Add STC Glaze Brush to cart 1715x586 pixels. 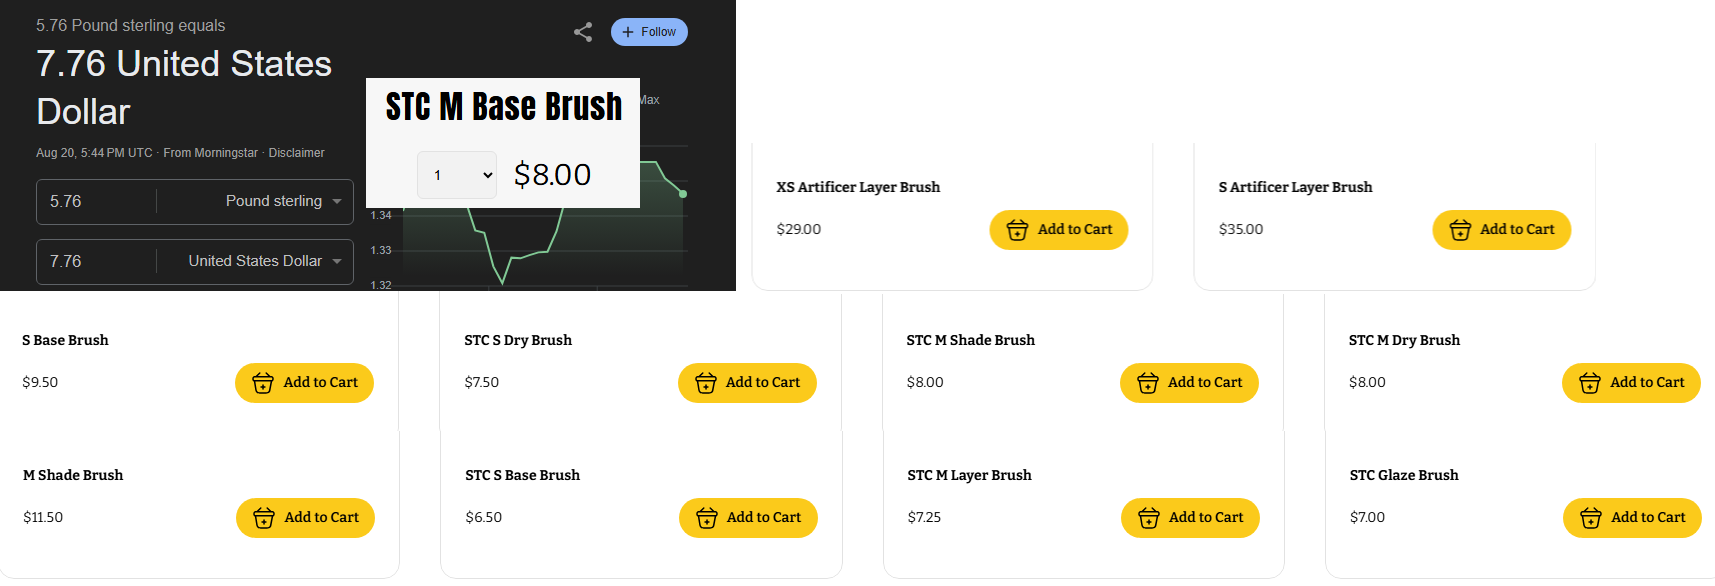pos(1632,518)
